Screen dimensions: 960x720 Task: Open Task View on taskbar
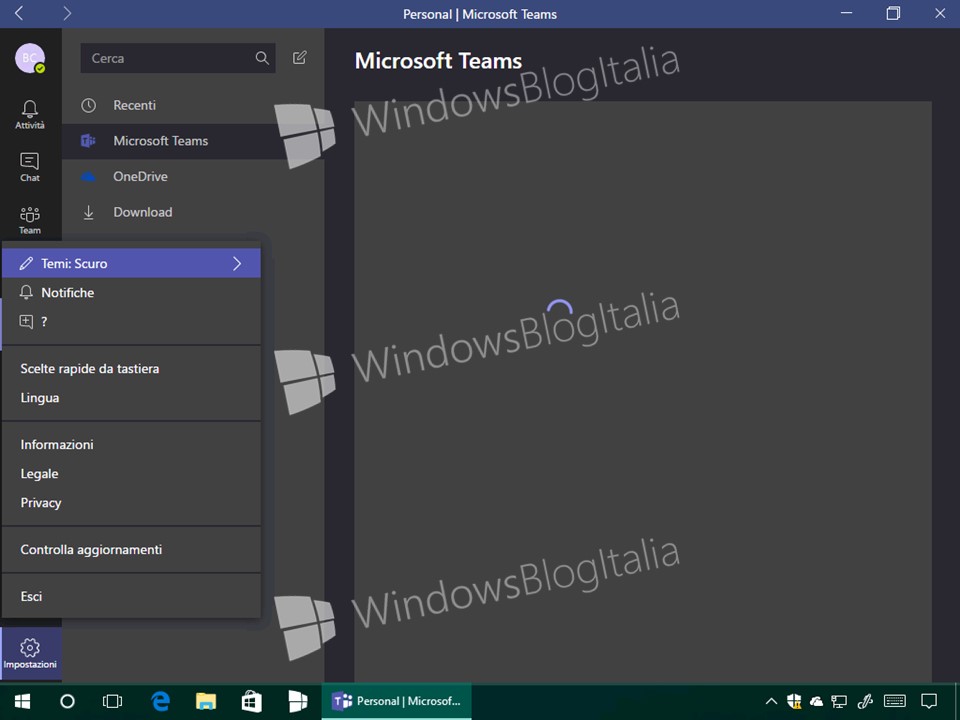(112, 701)
